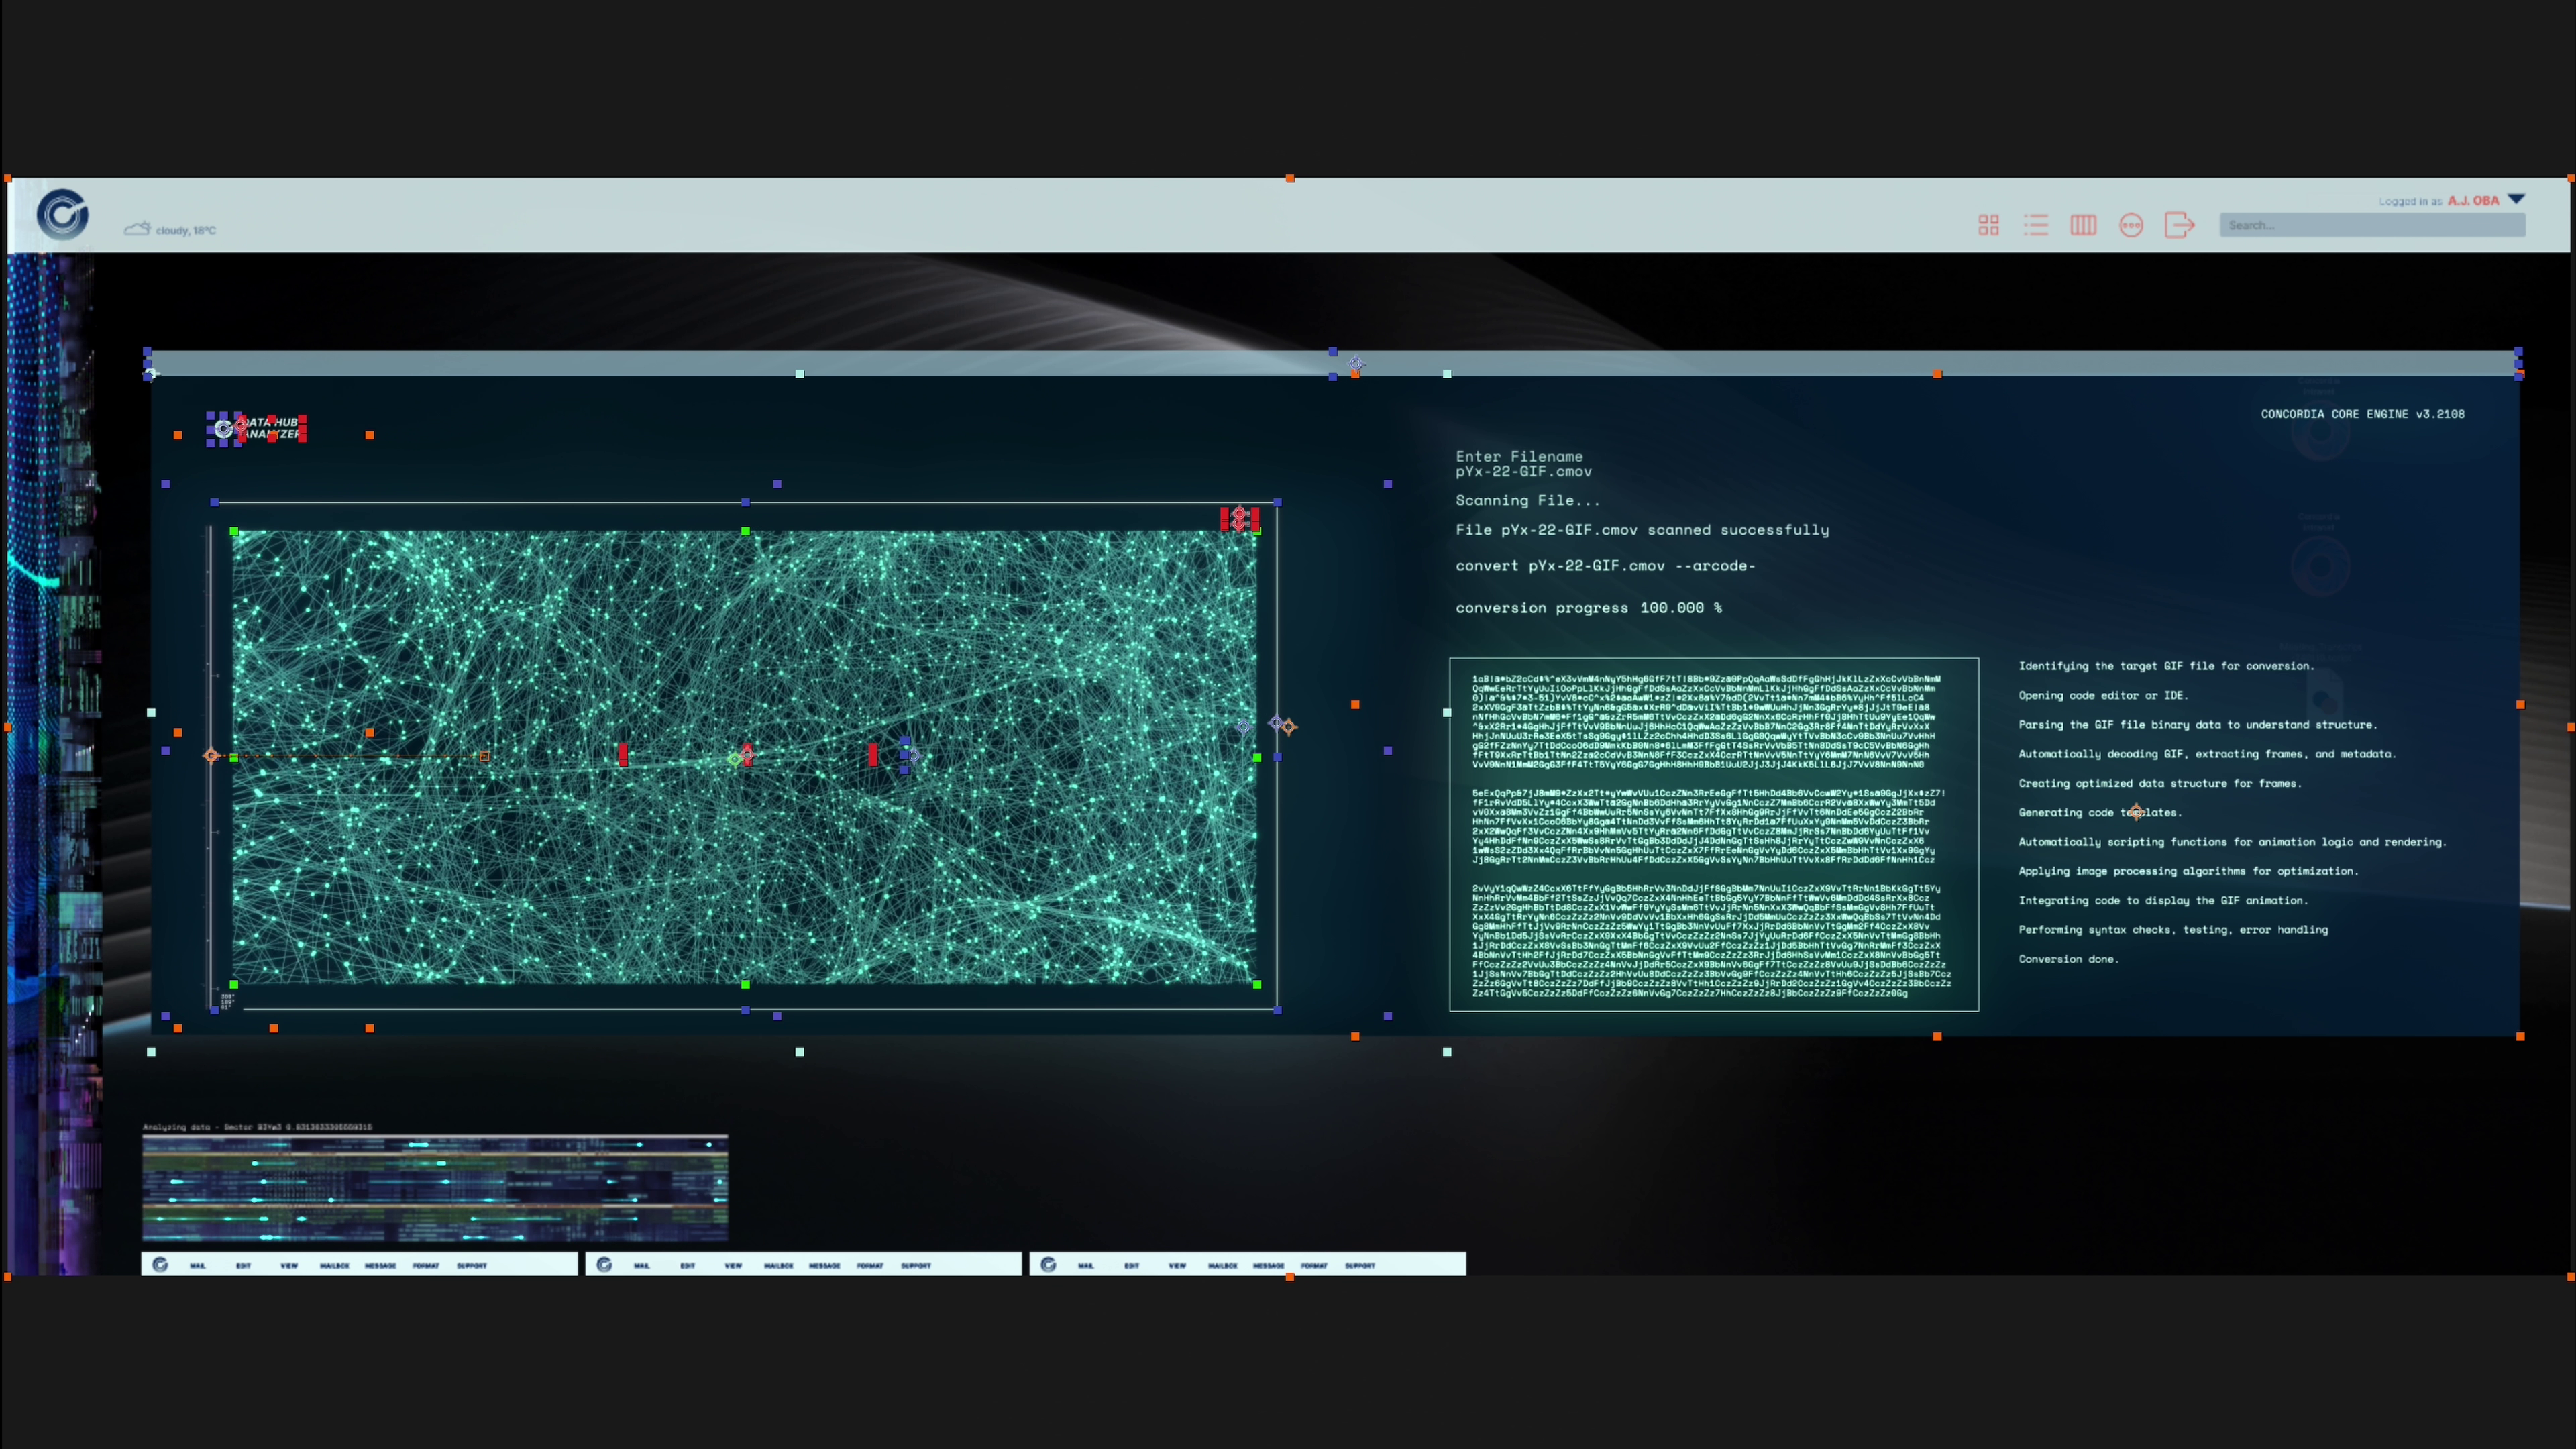The height and width of the screenshot is (1449, 2576).
Task: Select the columns view icon
Action: tap(2083, 225)
